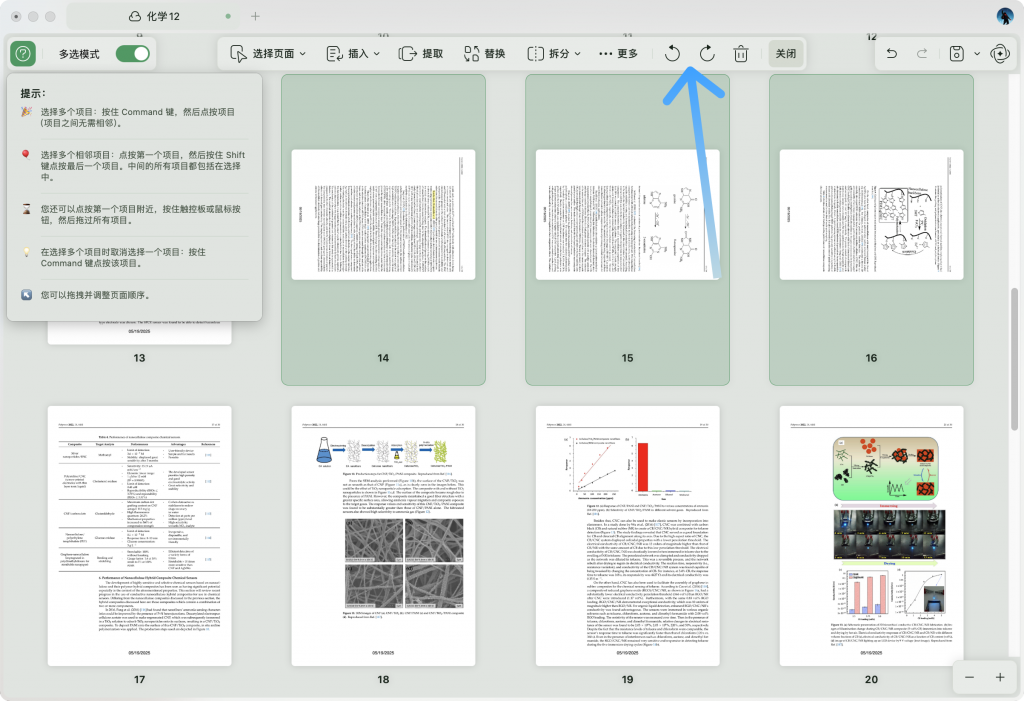Select page 19 thumbnail
This screenshot has width=1024, height=701.
628,536
